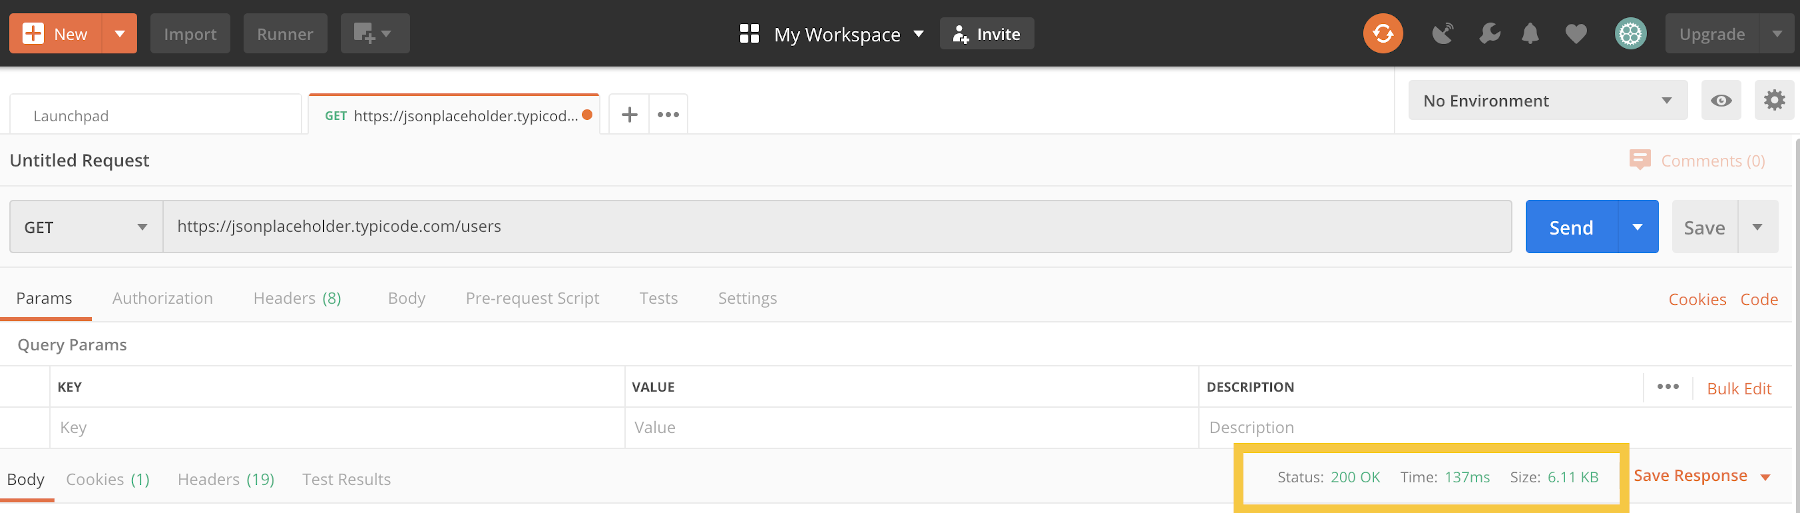1800x513 pixels.
Task: Open the Save Response dropdown
Action: tap(1702, 476)
